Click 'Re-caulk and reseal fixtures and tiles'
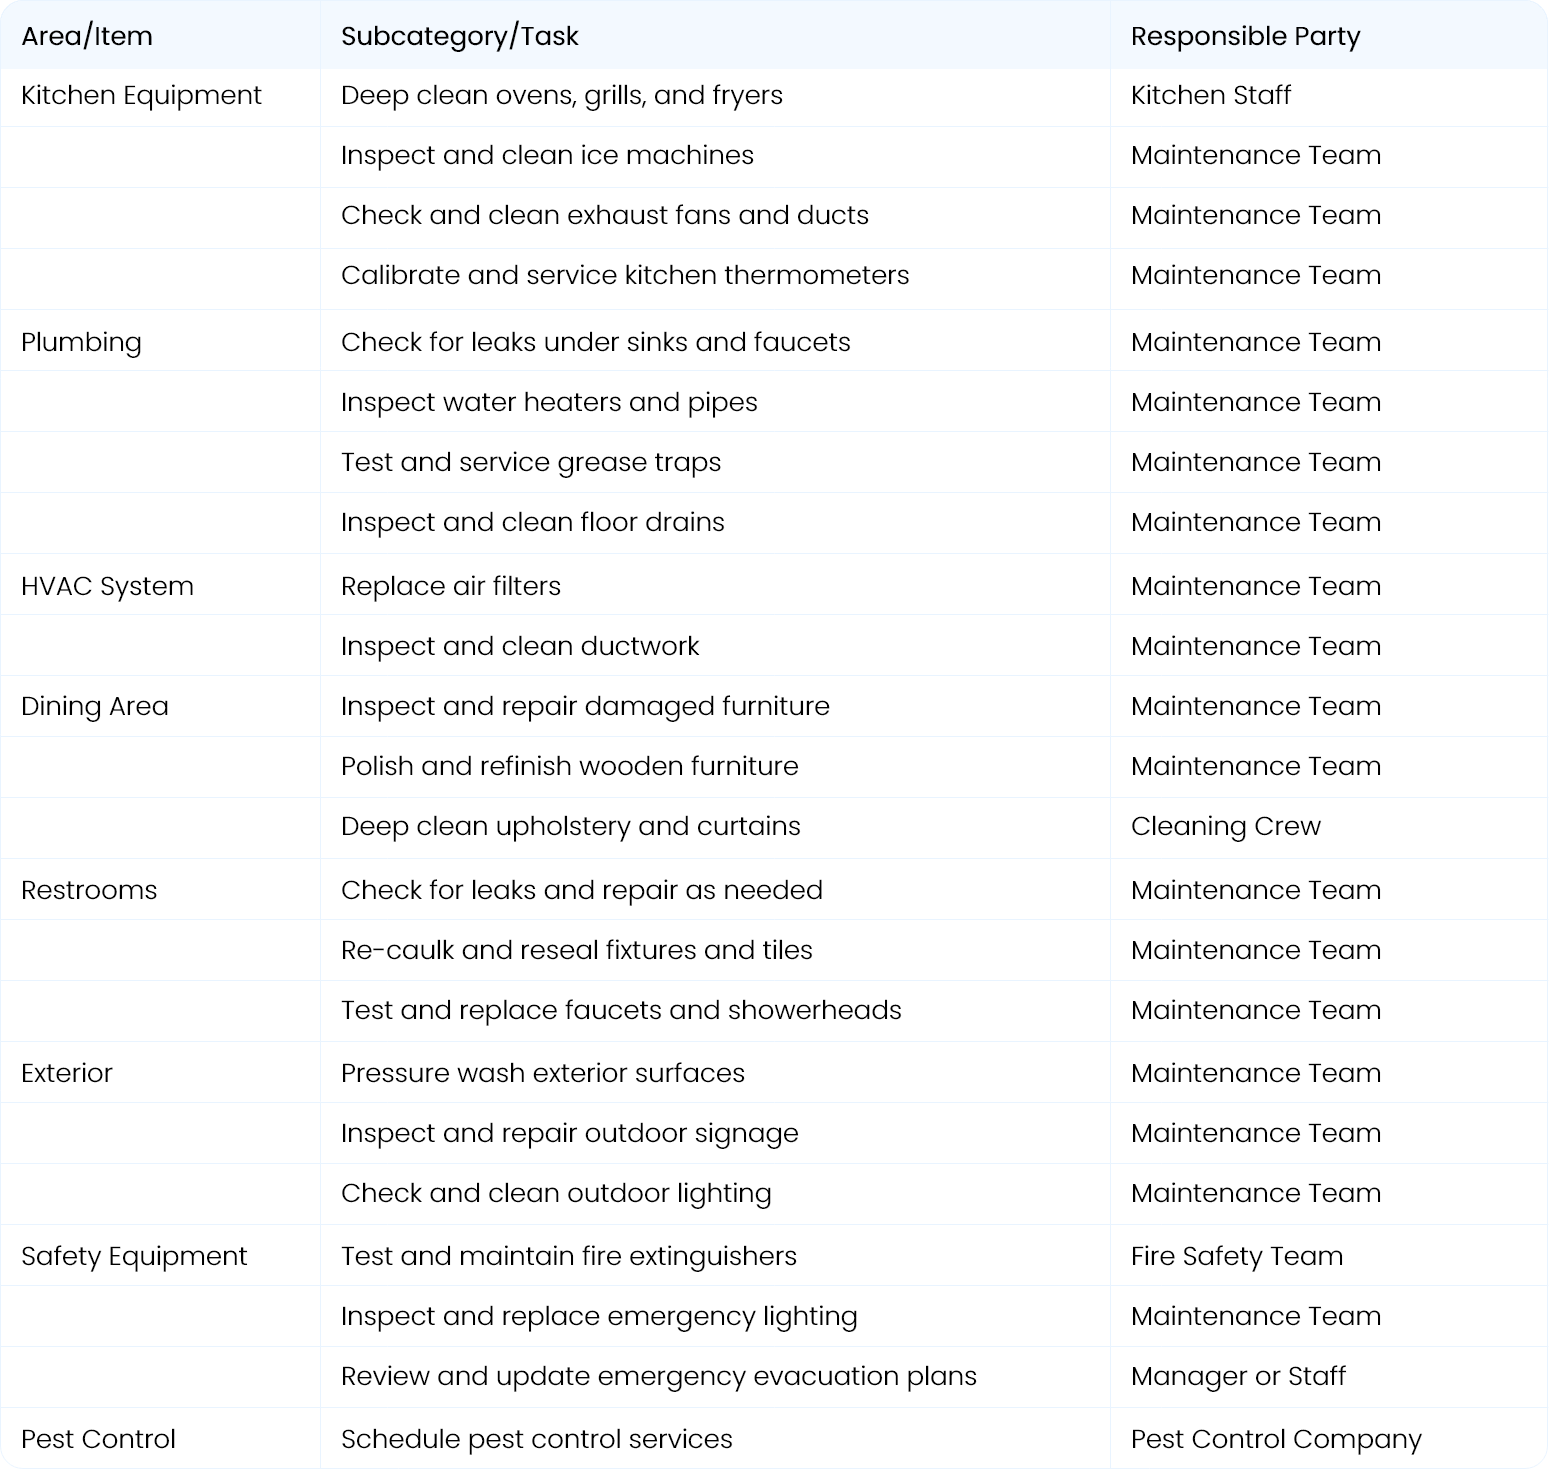 point(577,950)
